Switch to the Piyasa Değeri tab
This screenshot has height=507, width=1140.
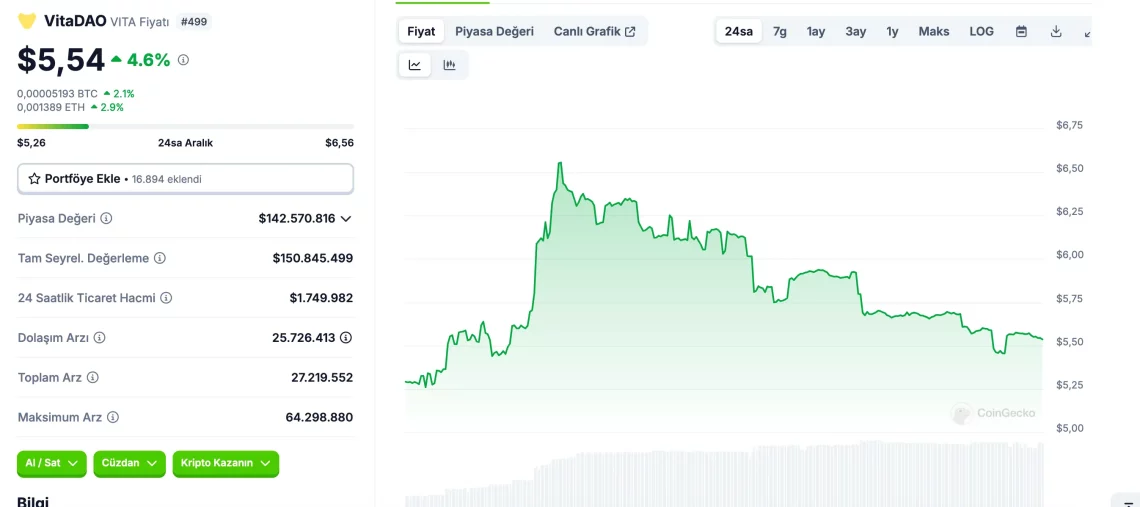point(494,31)
